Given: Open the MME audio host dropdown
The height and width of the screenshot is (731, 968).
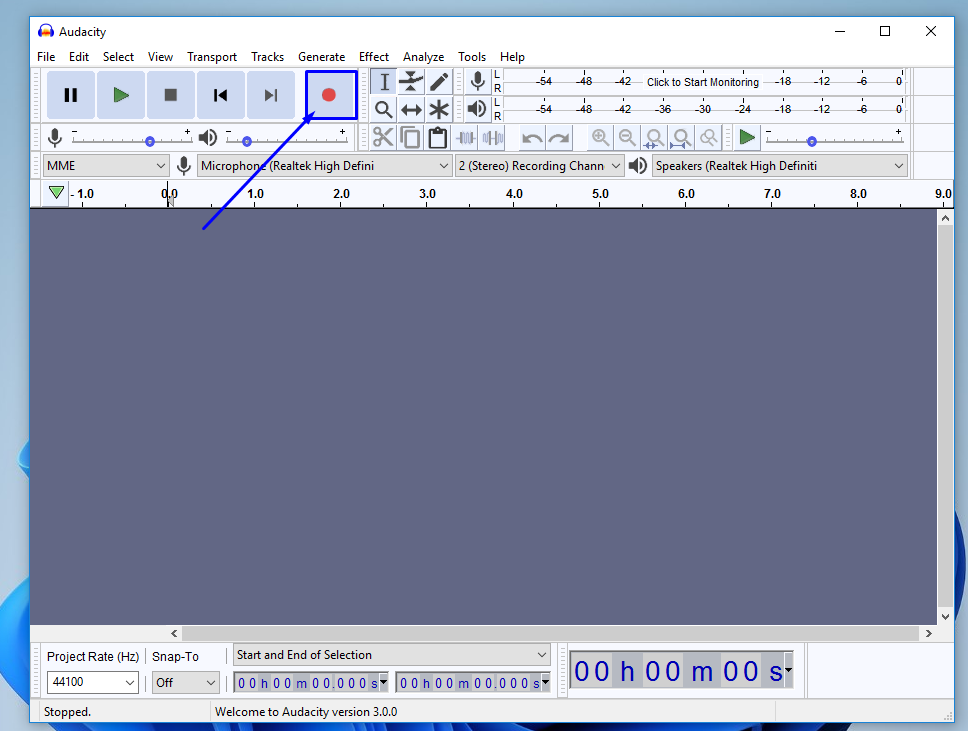Looking at the screenshot, I should coord(105,165).
